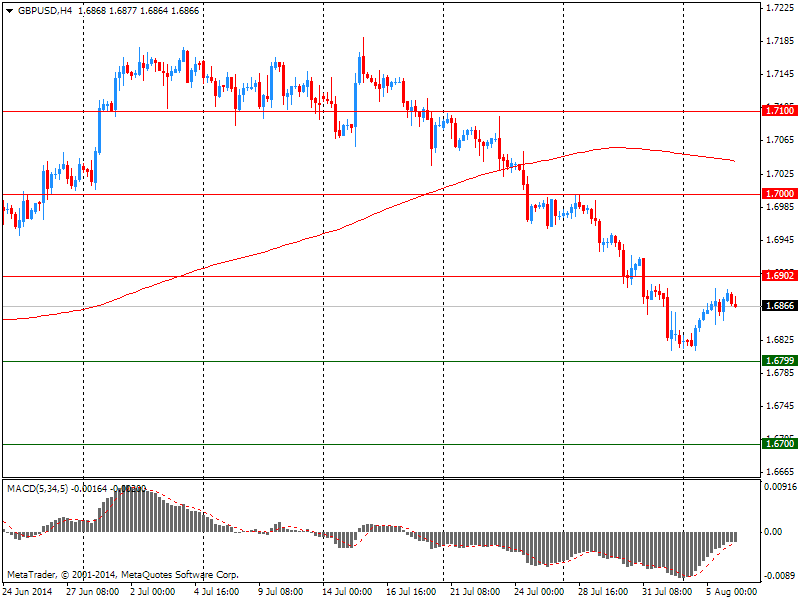Click the 1.6945 price scale value
This screenshot has height=600, width=800.
(781, 240)
